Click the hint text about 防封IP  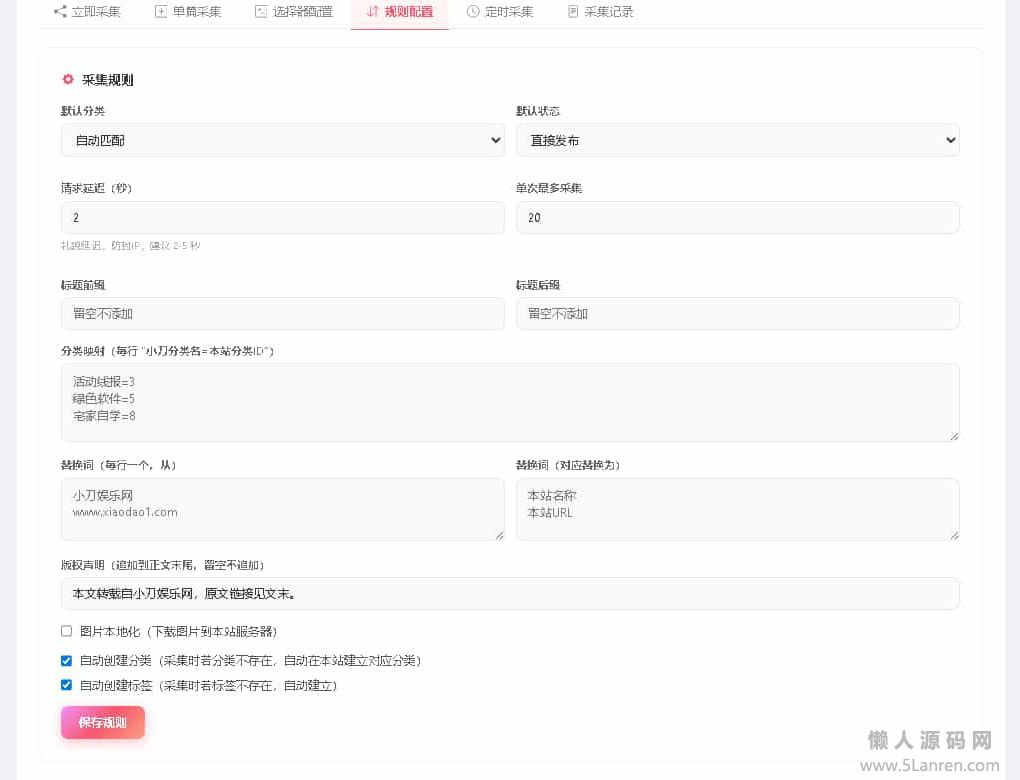(131, 246)
